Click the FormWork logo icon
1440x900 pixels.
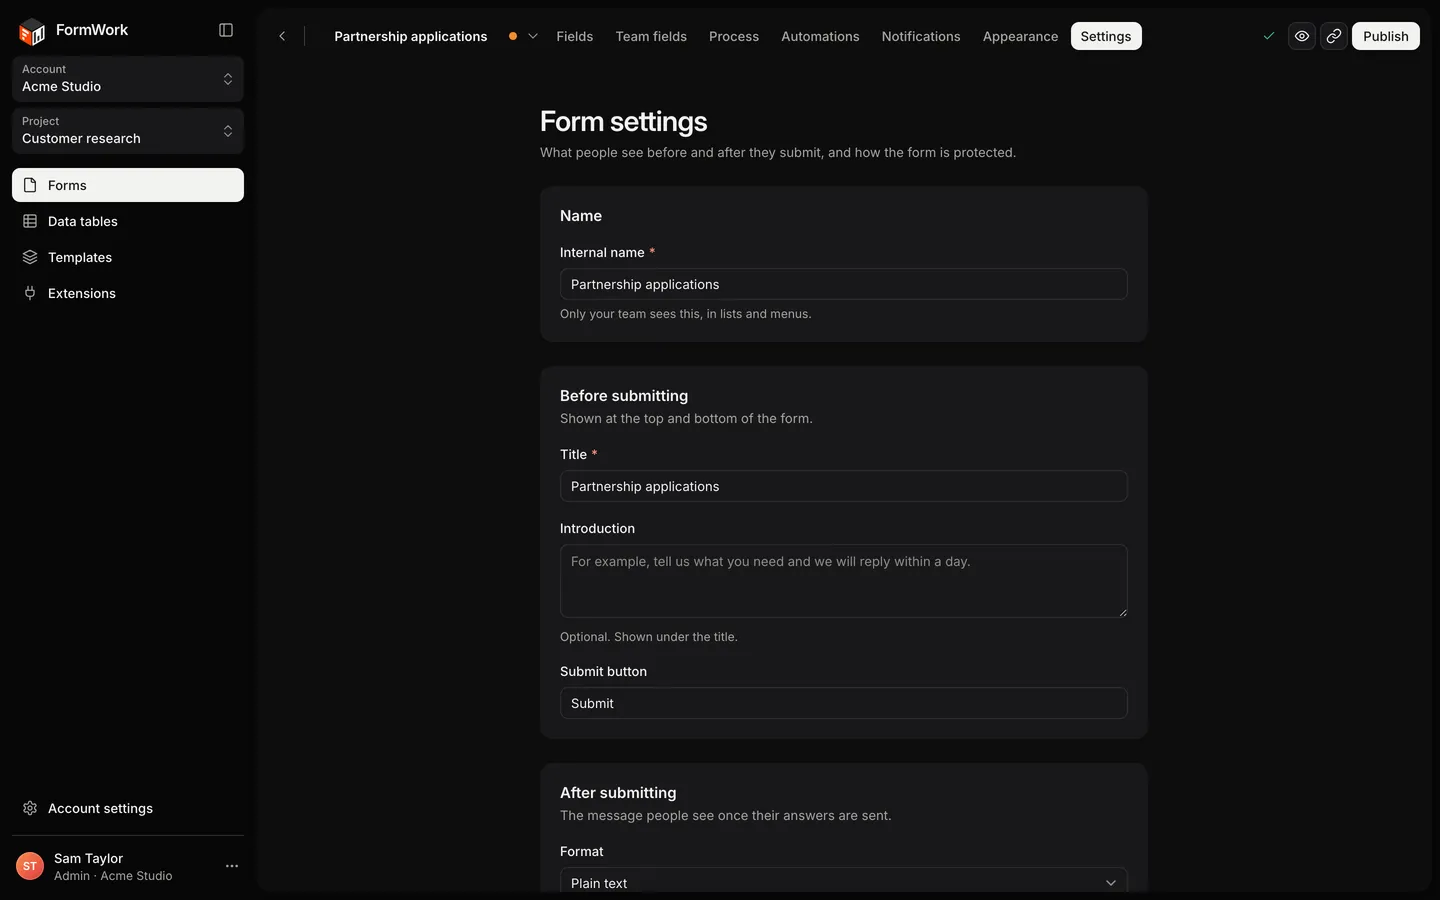32,32
